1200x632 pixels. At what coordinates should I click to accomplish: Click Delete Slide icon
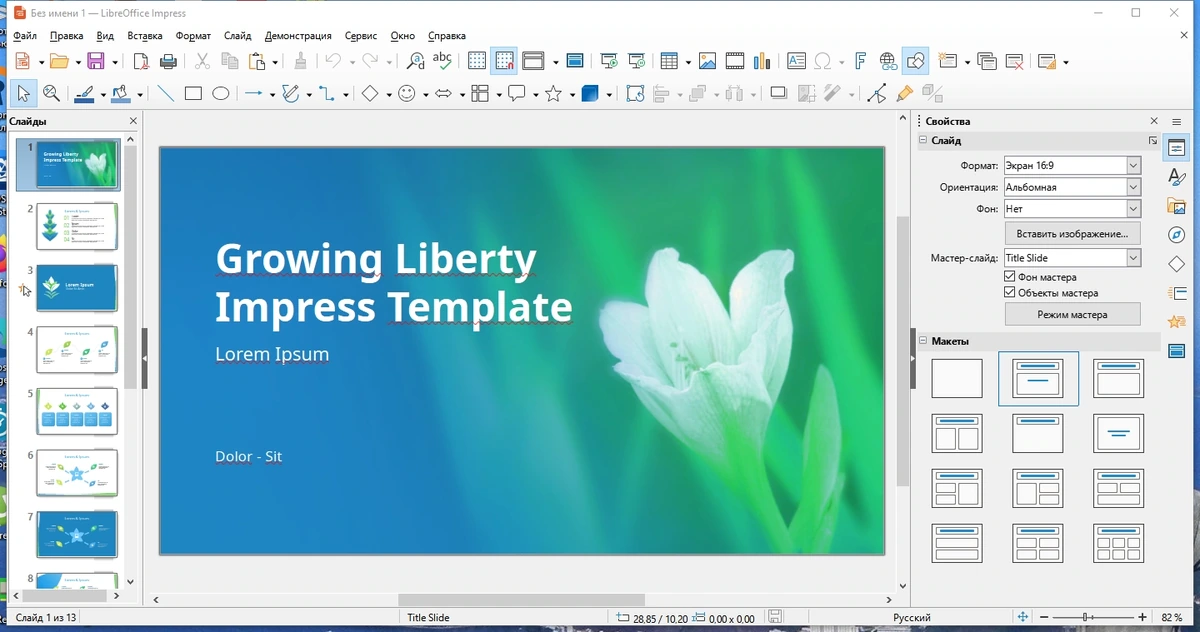point(1014,61)
